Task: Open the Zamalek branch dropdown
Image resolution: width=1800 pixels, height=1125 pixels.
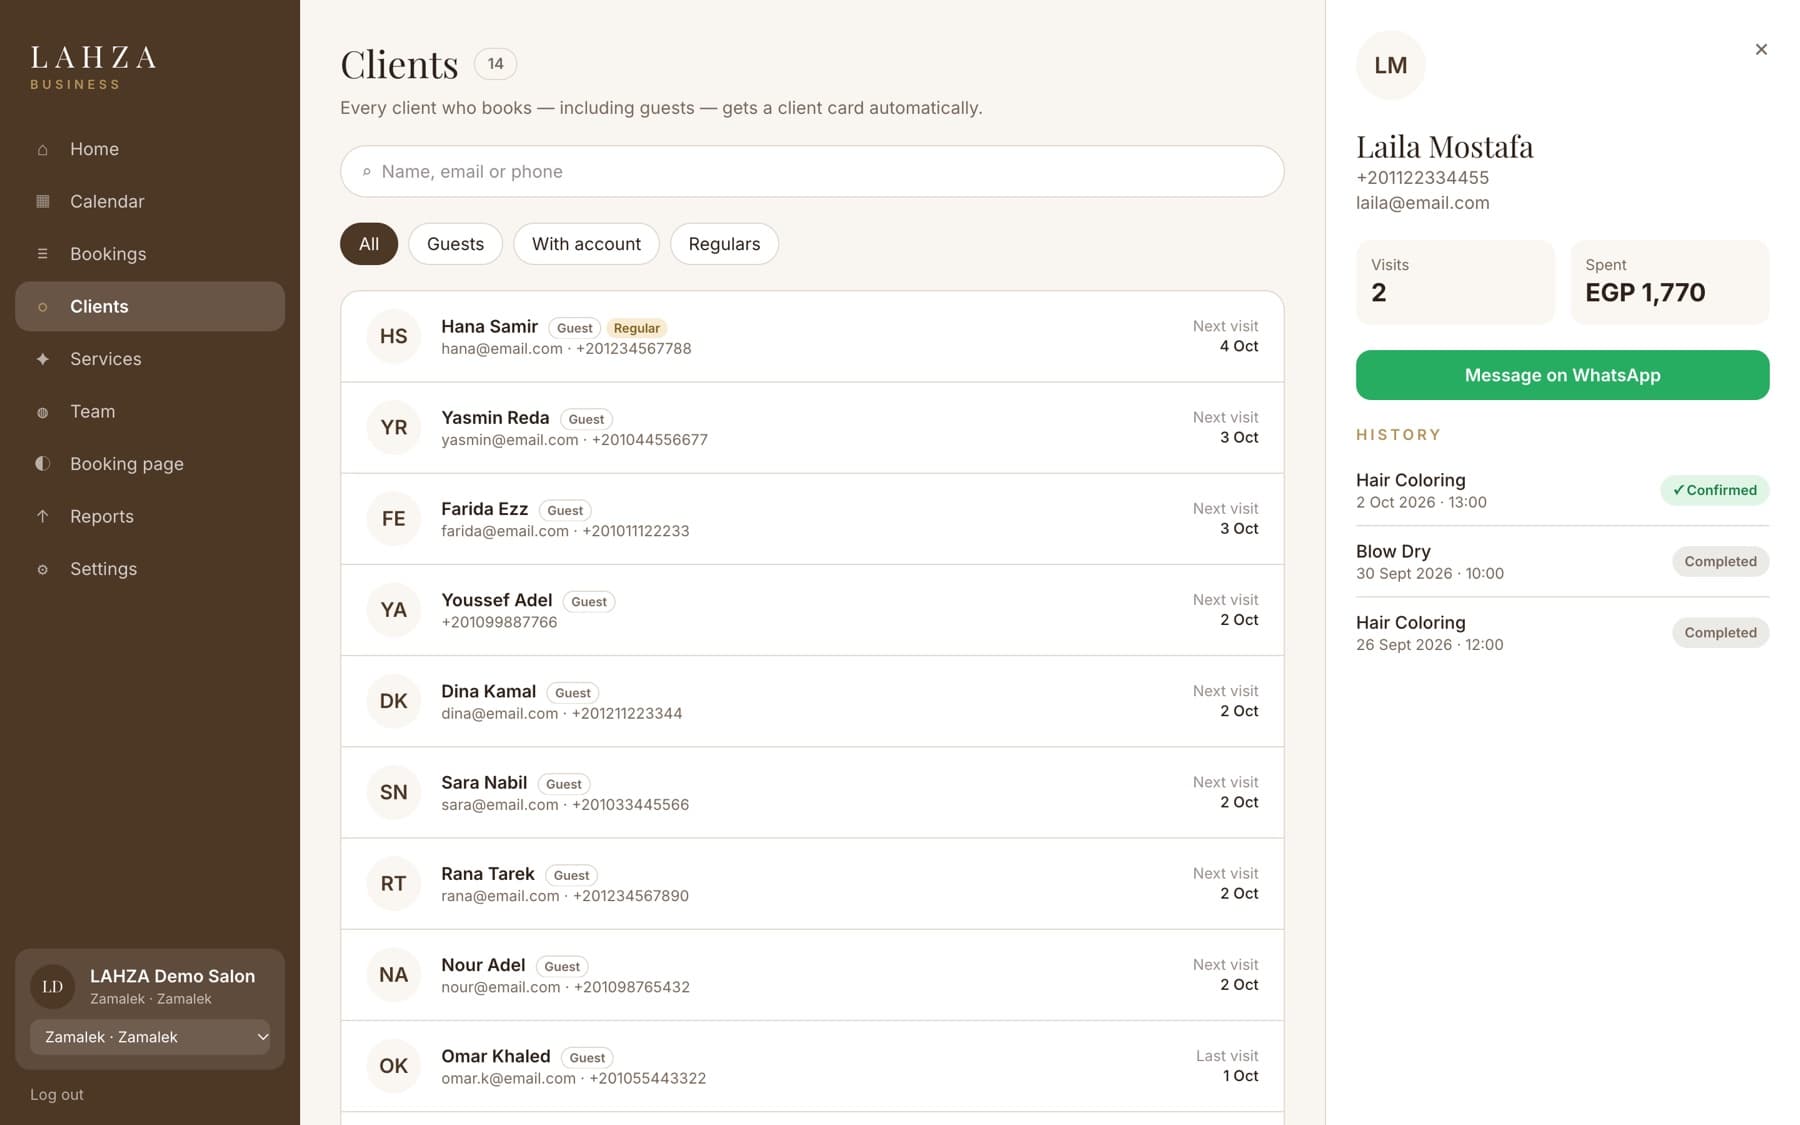Action: [150, 1037]
